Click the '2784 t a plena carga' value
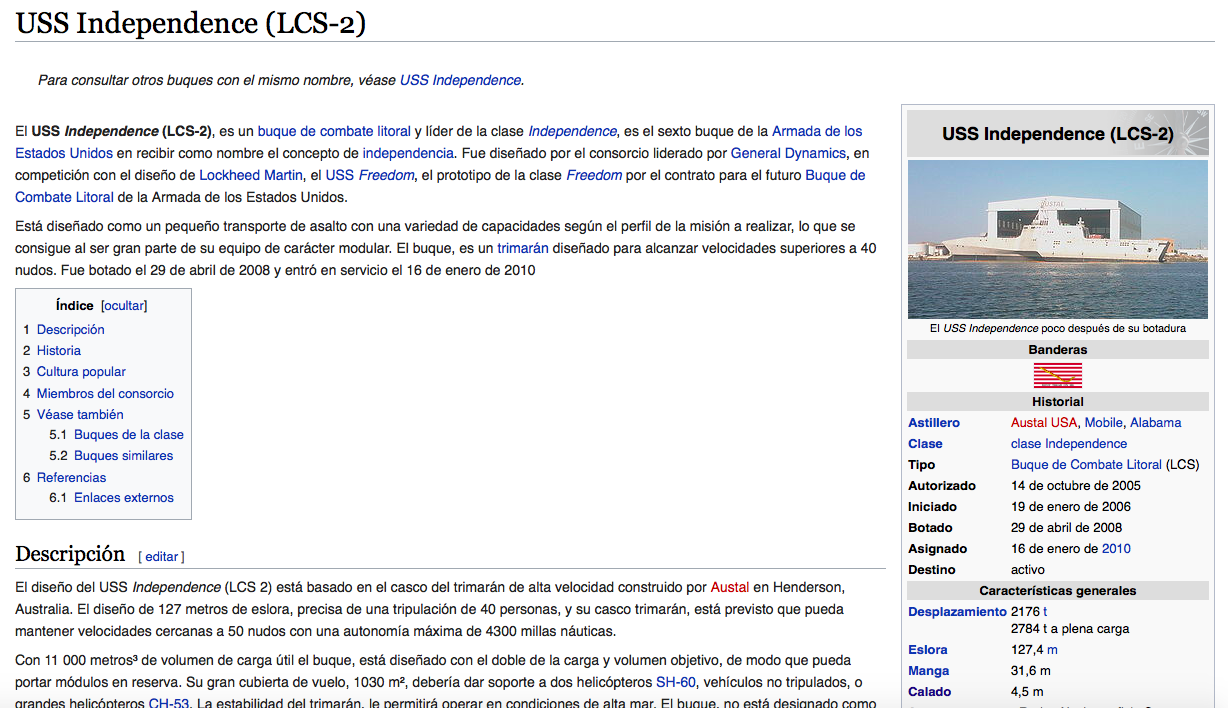Screen dimensions: 1228x708 (x=1070, y=629)
